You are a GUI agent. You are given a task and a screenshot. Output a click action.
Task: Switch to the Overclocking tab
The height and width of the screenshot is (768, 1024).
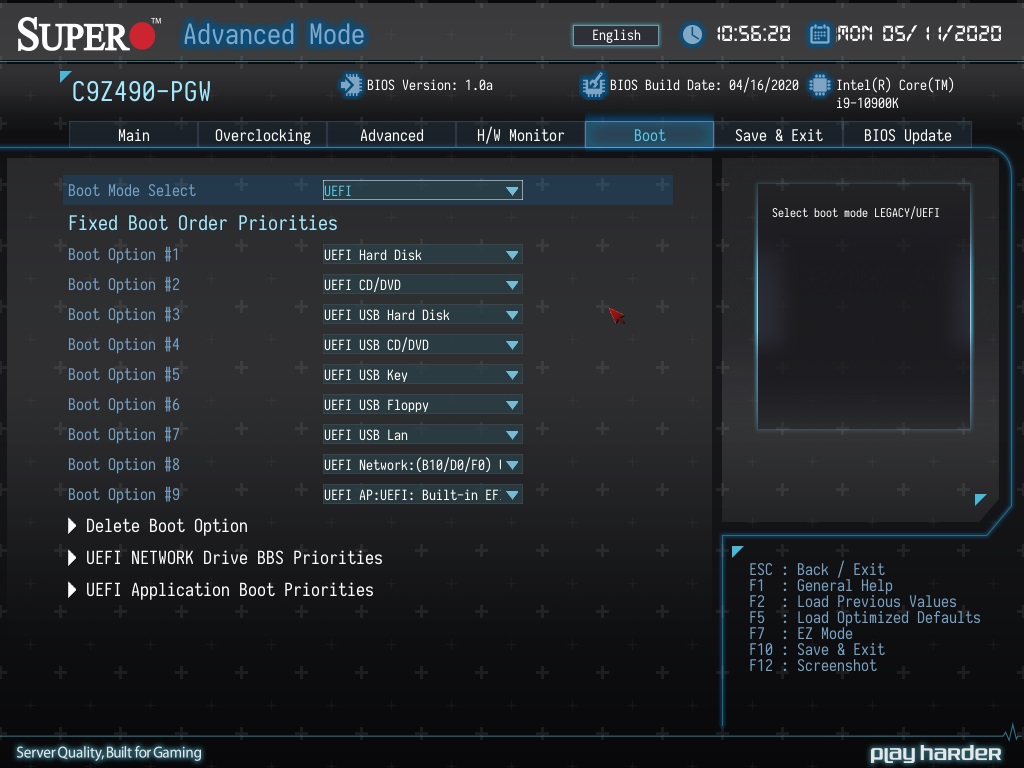(x=262, y=135)
